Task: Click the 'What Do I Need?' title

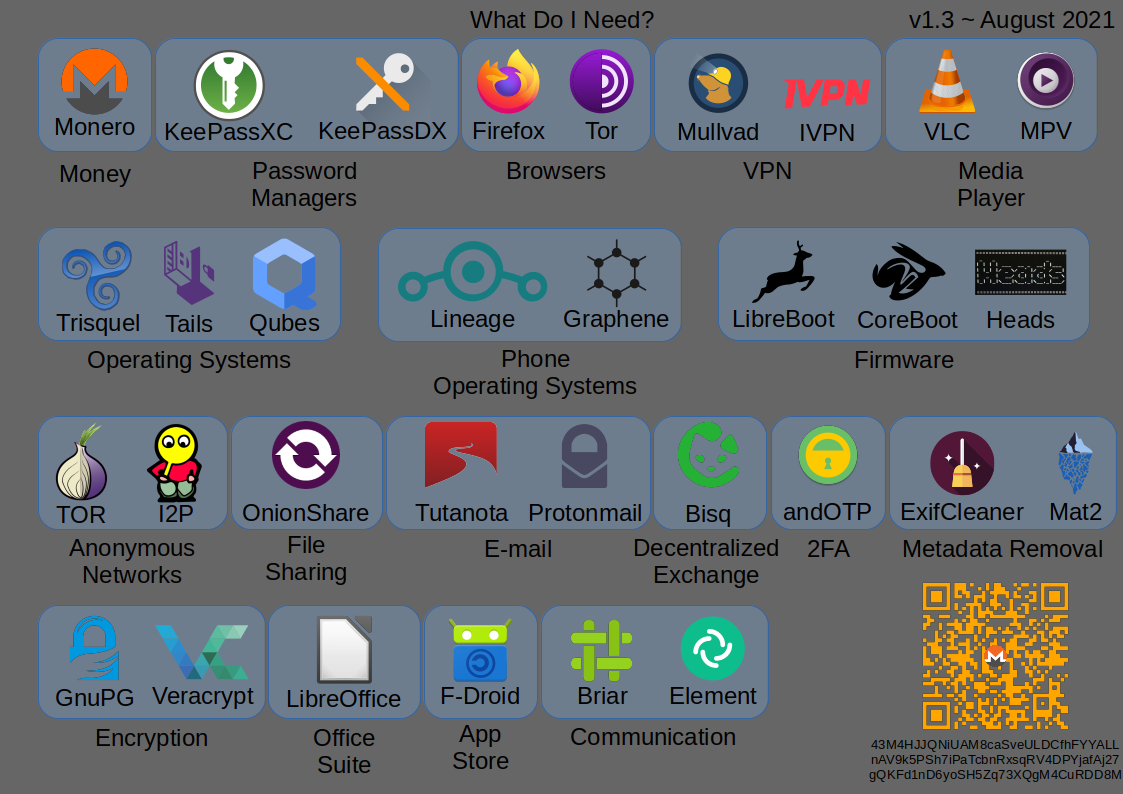Action: coord(562,20)
